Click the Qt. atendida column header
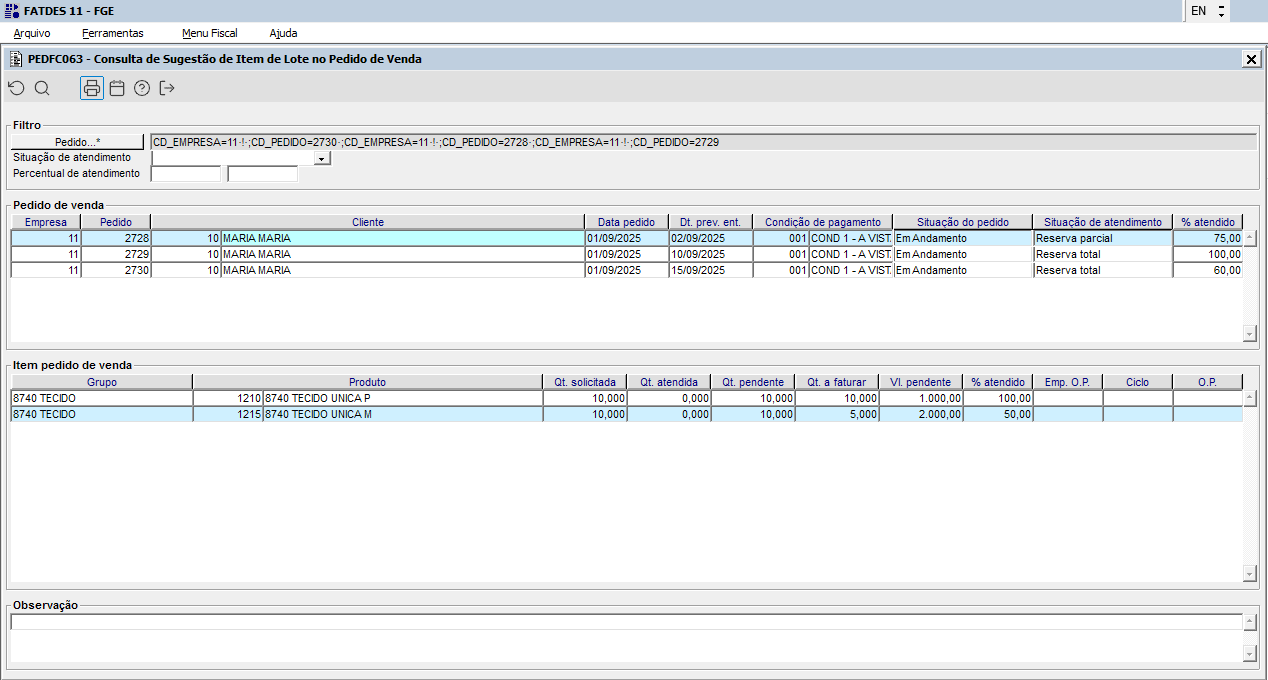This screenshot has width=1268, height=680. 670,382
